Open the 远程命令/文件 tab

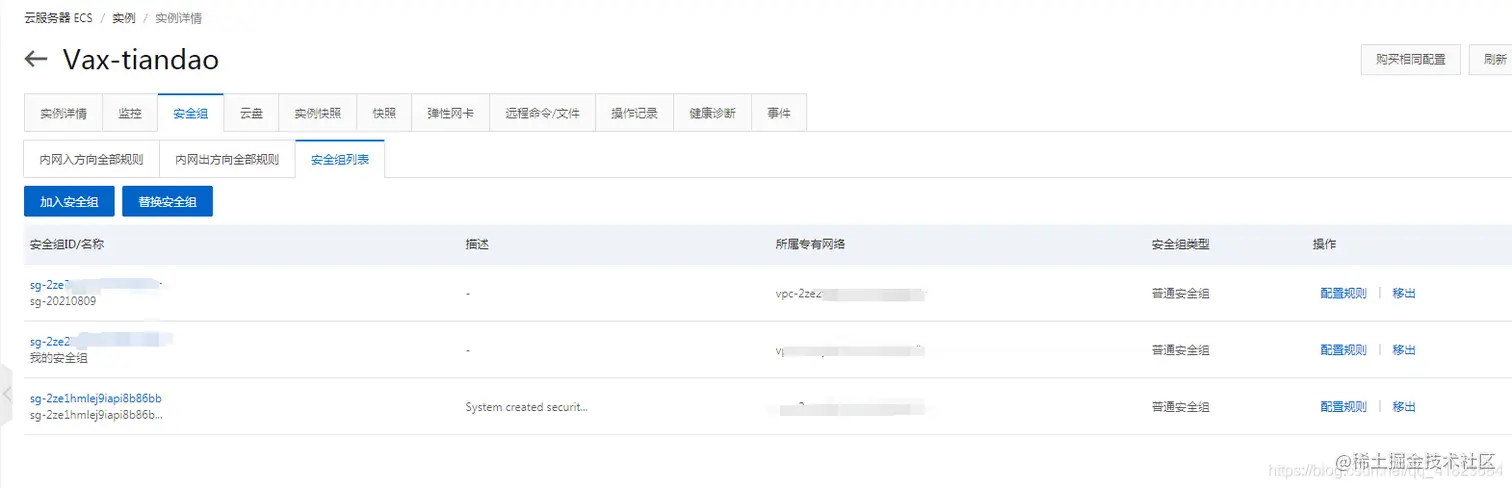click(x=542, y=113)
